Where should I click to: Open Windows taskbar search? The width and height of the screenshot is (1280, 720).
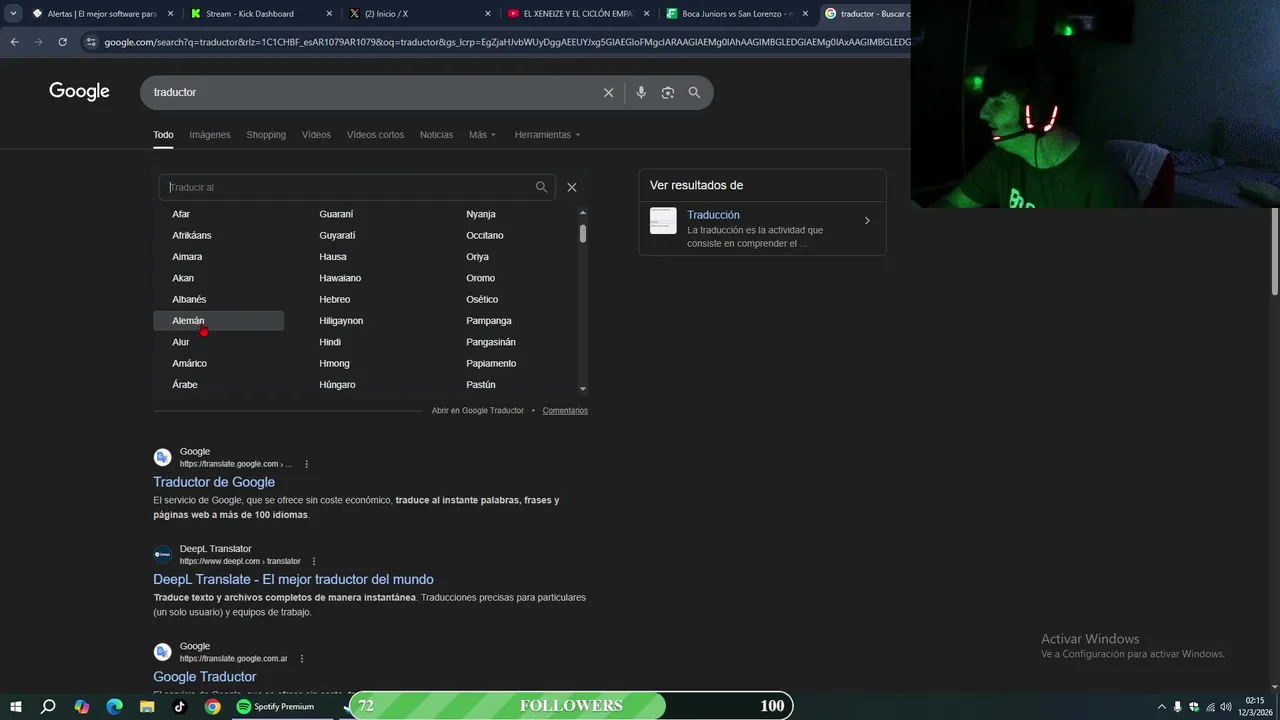[48, 706]
